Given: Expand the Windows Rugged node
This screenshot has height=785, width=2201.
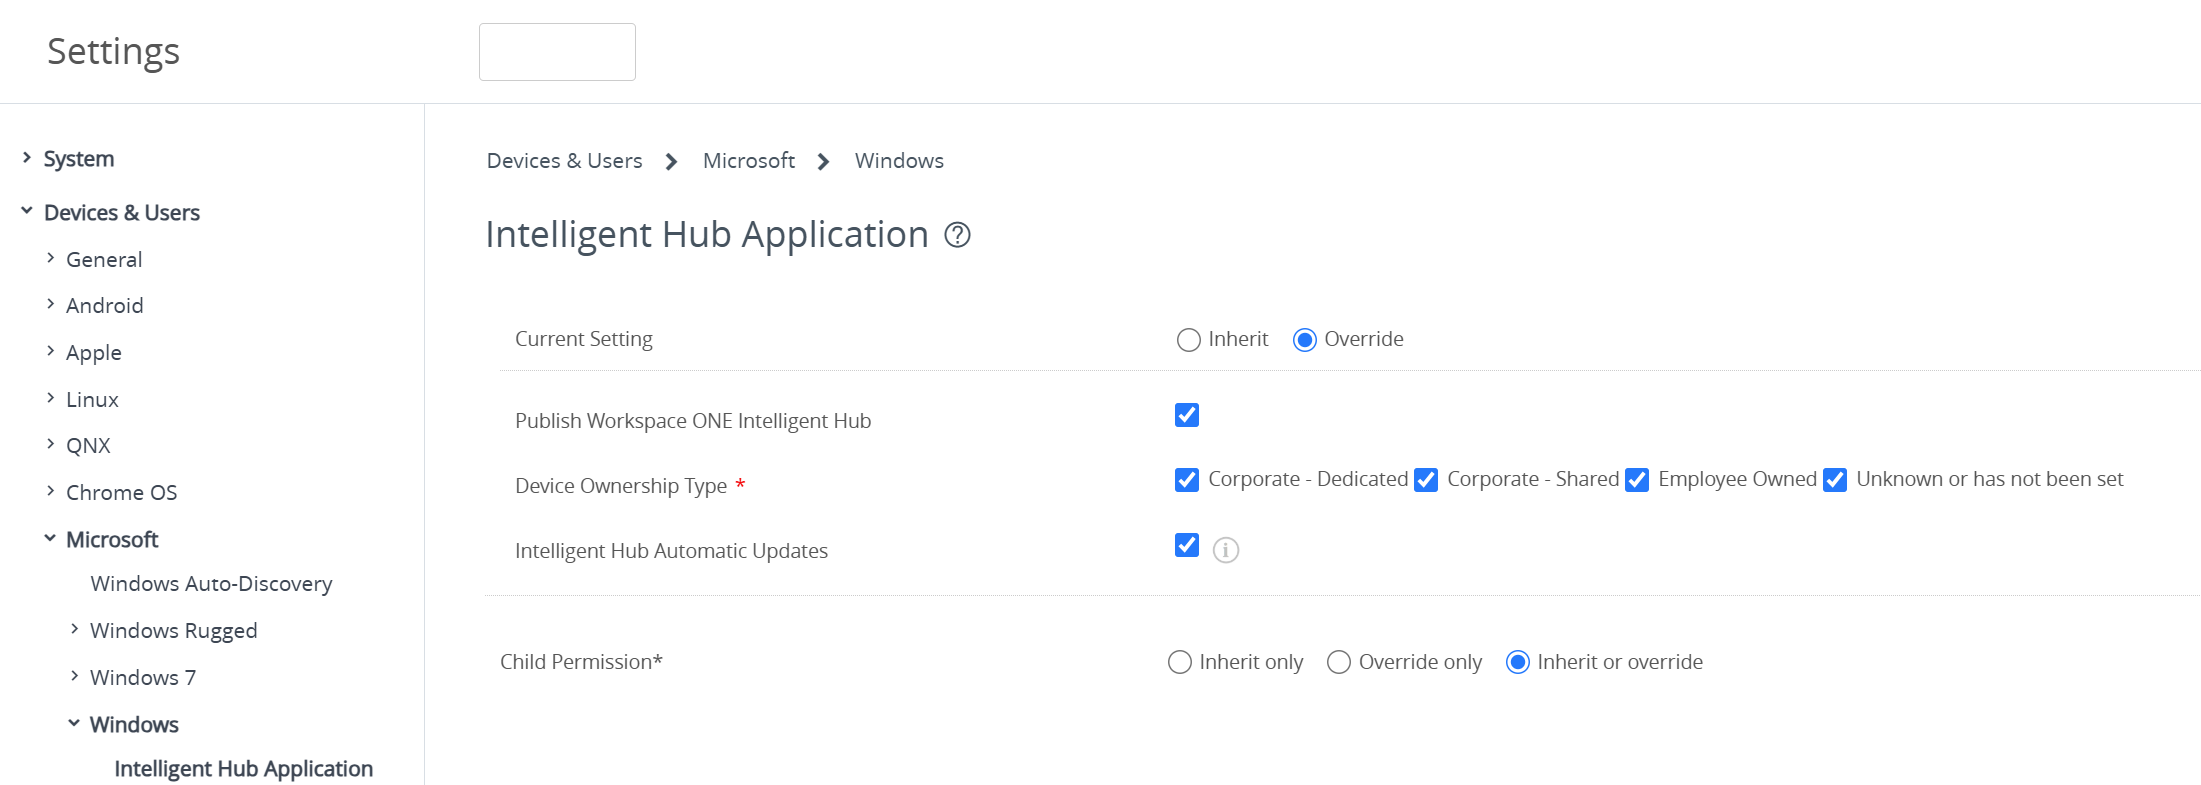Looking at the screenshot, I should point(75,629).
